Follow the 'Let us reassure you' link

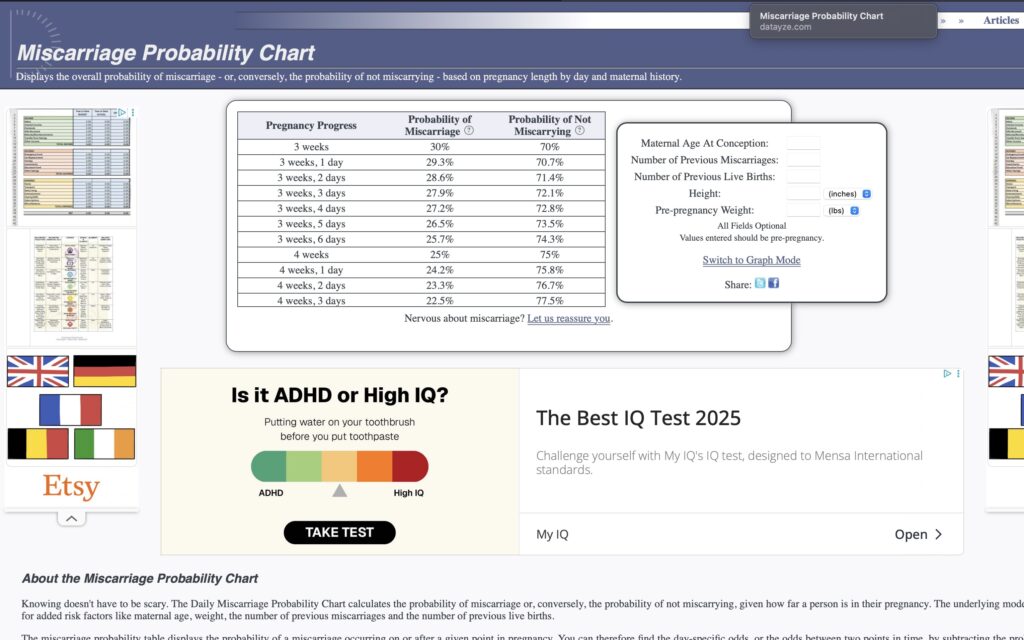pyautogui.click(x=568, y=318)
